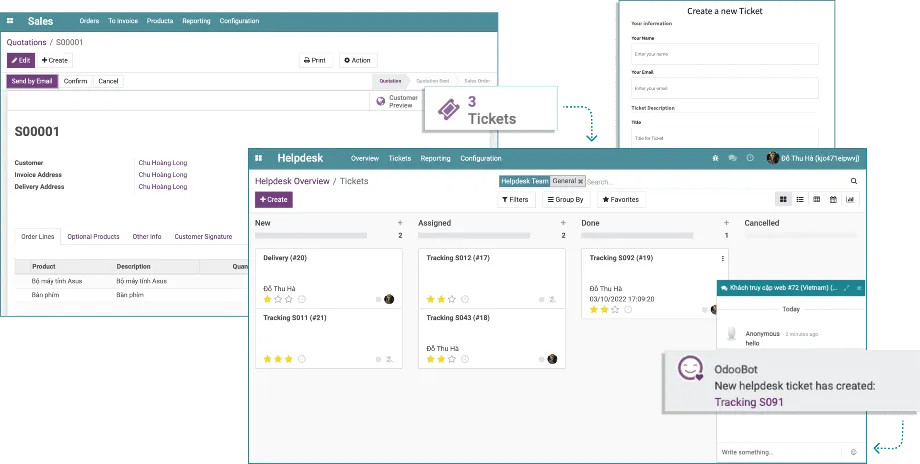Quick add ticket in Done column
920x464 pixels.
pyautogui.click(x=726, y=223)
